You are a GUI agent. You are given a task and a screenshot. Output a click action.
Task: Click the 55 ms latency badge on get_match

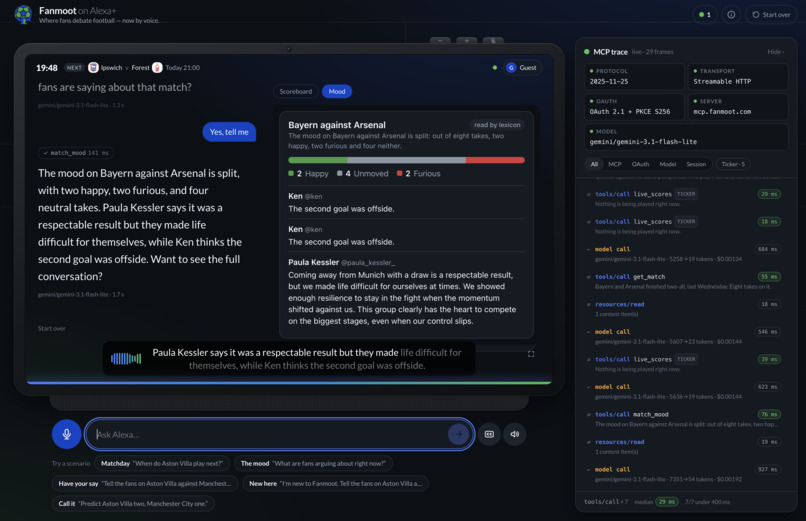click(769, 277)
